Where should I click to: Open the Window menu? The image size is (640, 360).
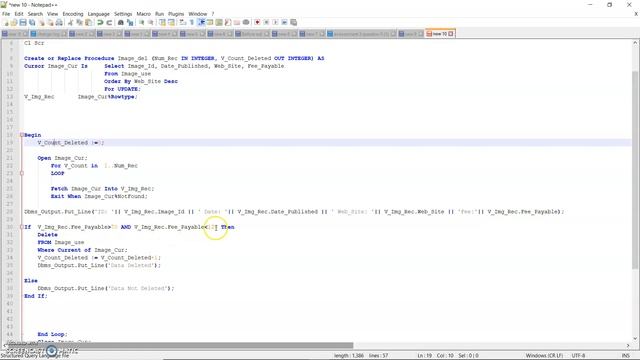click(x=198, y=14)
